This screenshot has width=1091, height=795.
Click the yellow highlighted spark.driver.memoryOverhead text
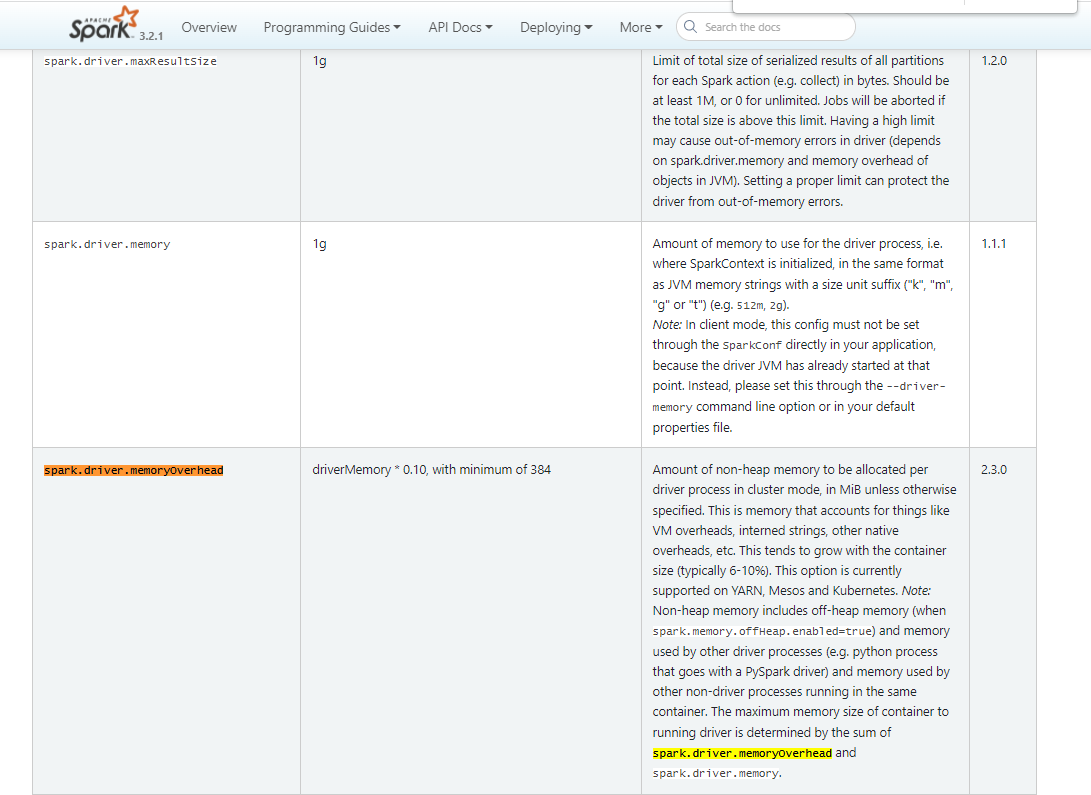(x=742, y=753)
